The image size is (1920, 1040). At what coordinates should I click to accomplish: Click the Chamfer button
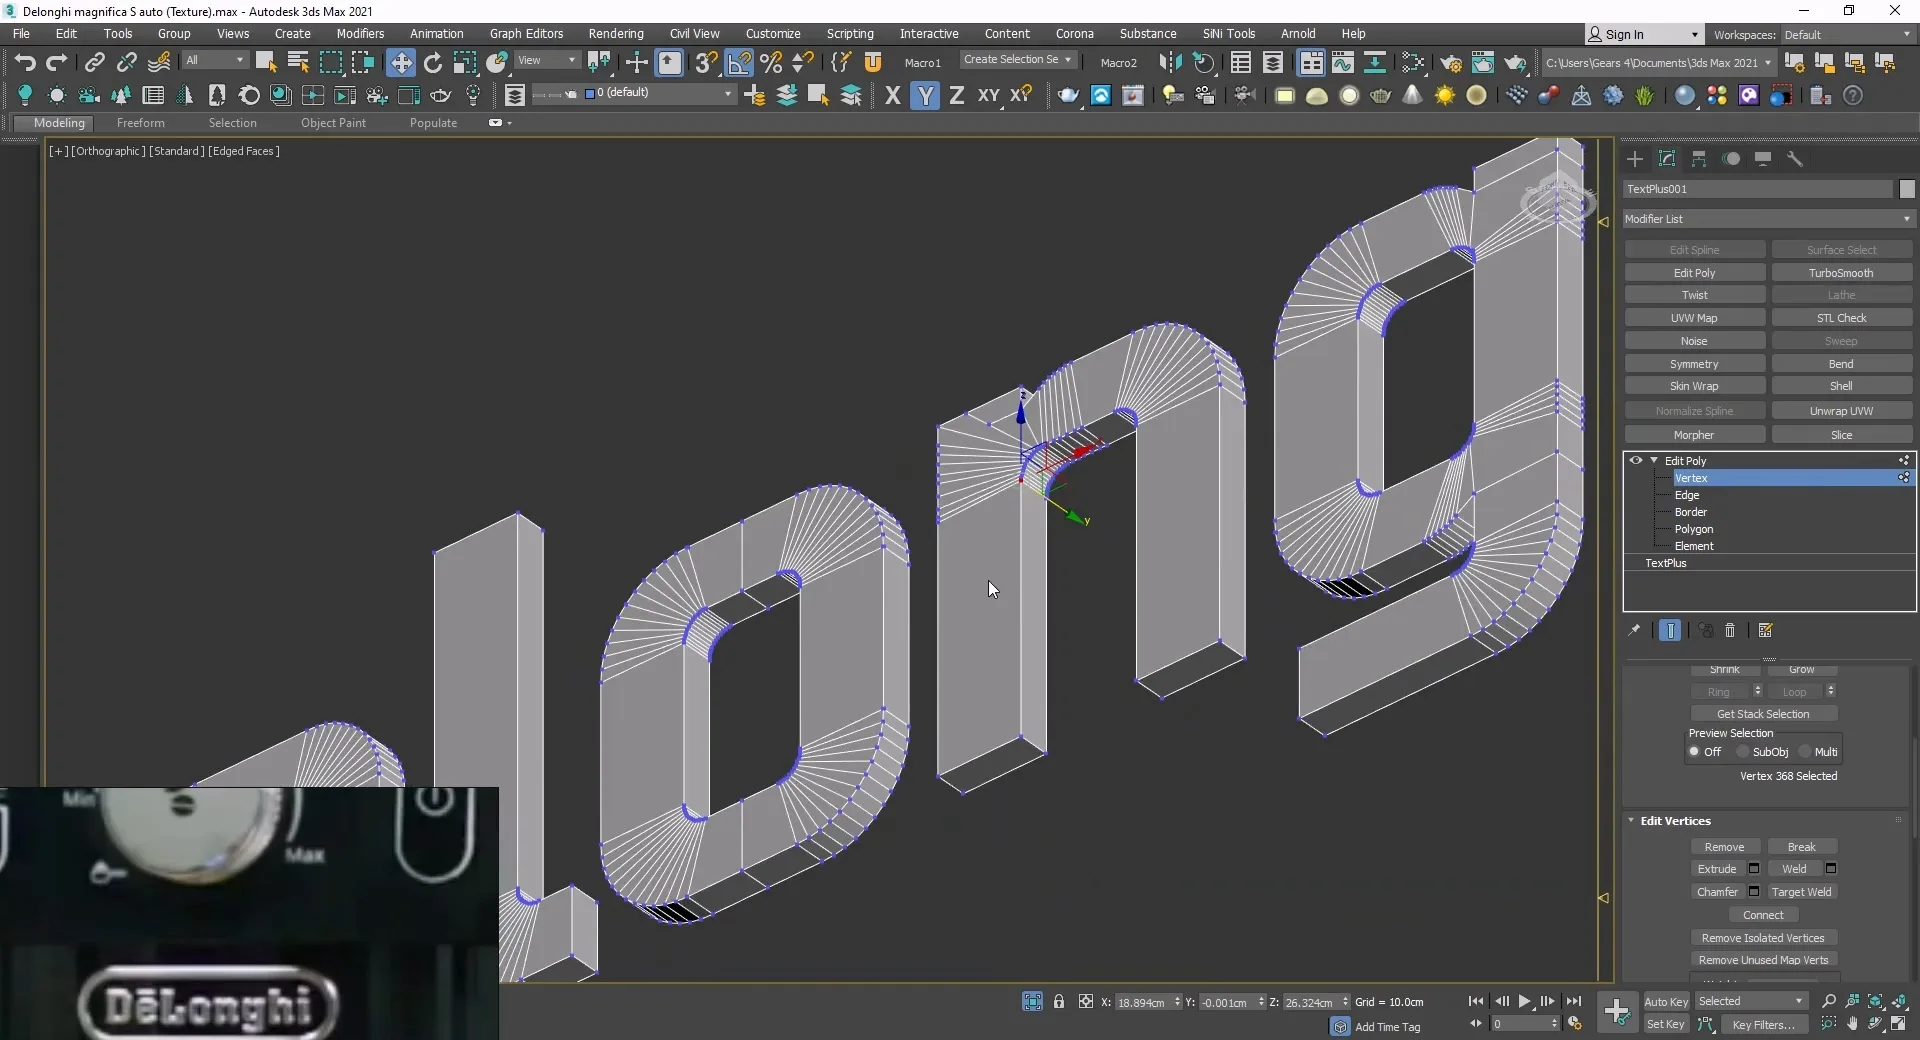[1717, 892]
